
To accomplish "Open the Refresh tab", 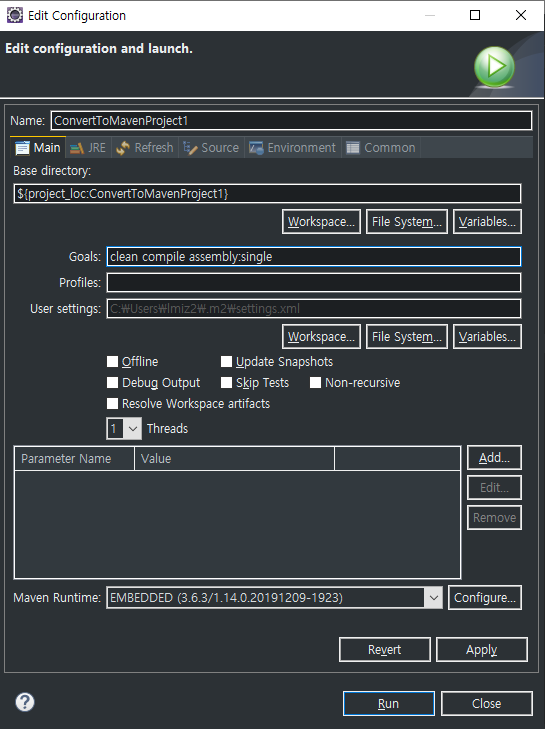I will coord(145,148).
